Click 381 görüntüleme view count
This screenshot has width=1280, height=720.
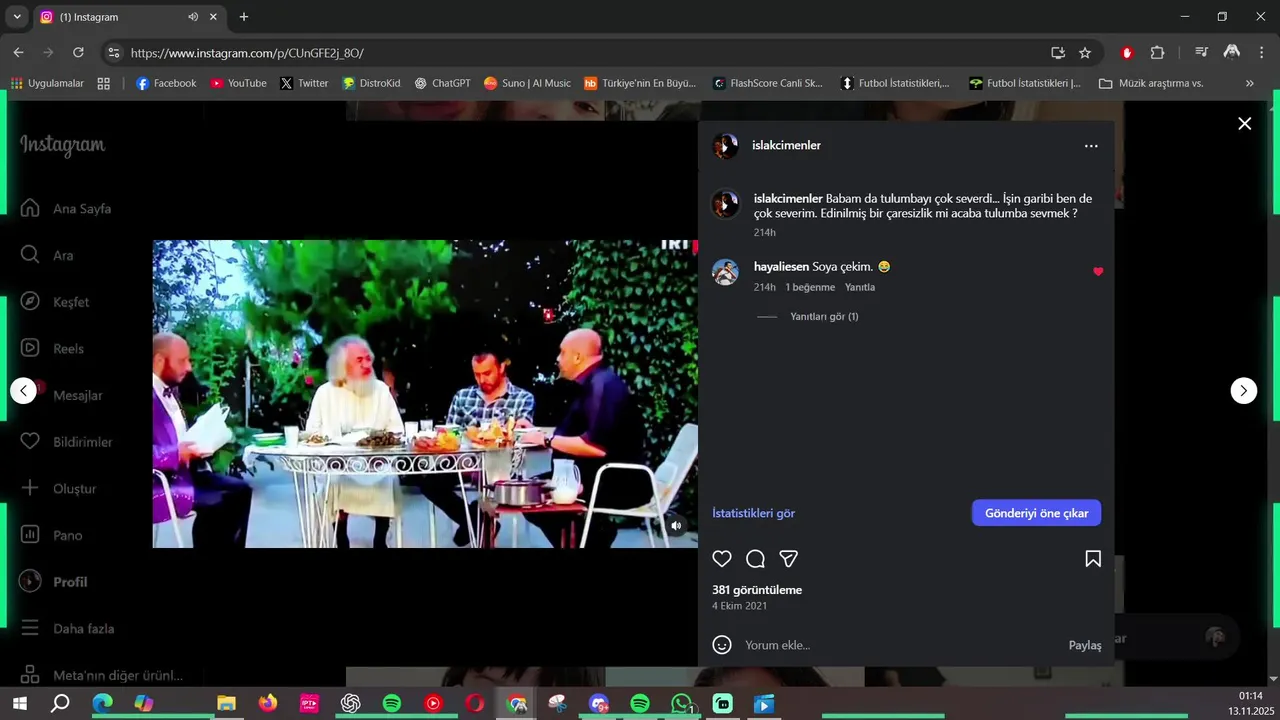coord(757,590)
